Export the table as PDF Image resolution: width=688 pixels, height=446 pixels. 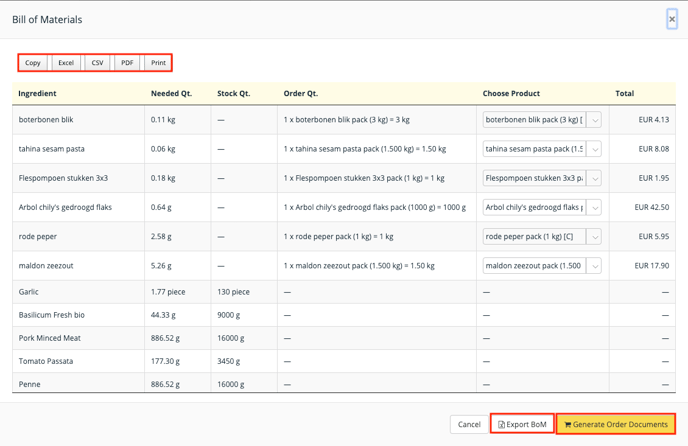click(127, 63)
